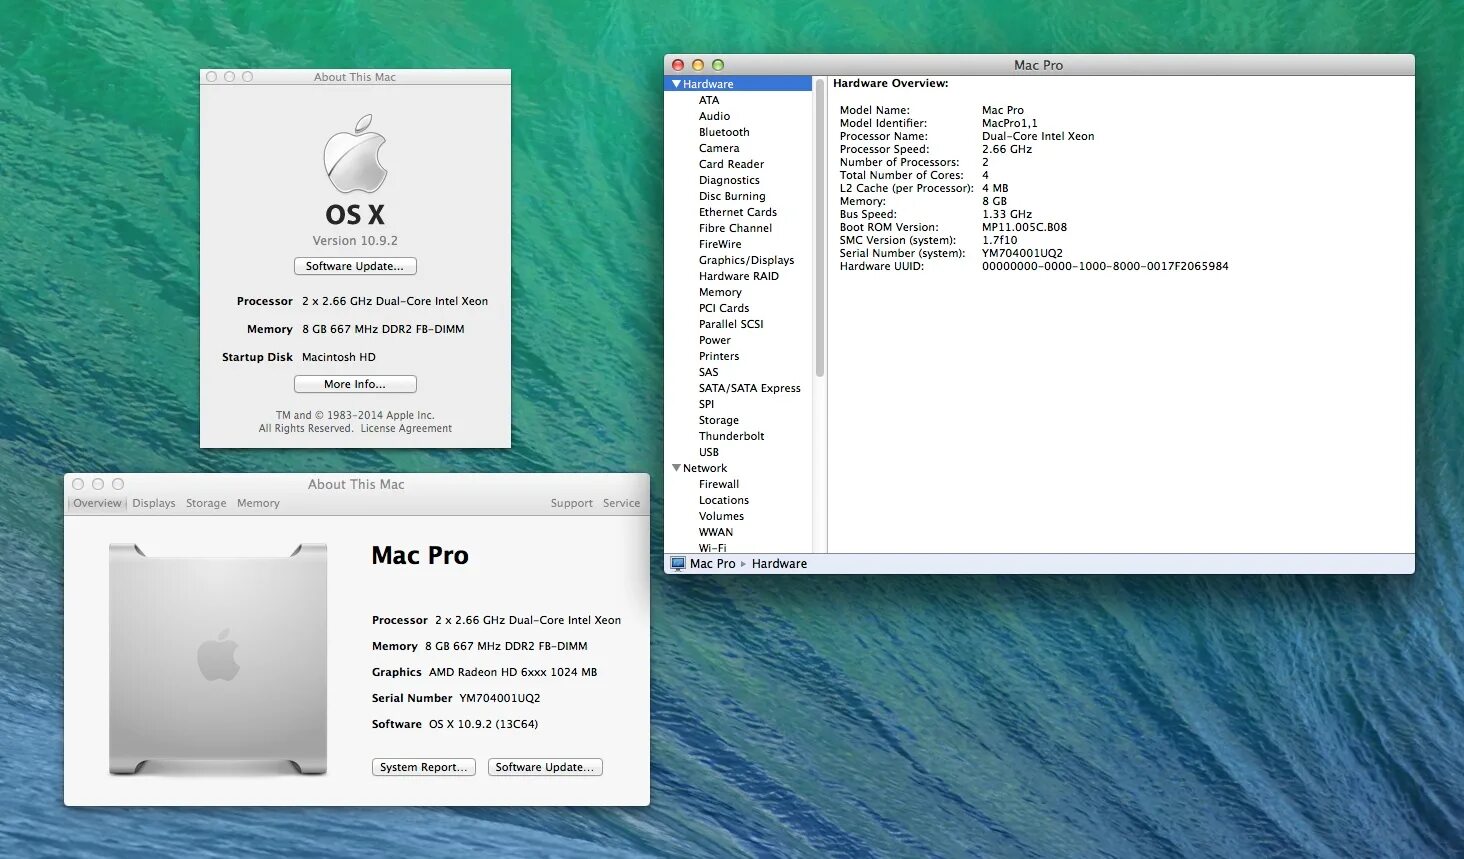Select Printers in the sidebar
Viewport: 1464px width, 859px height.
[719, 356]
